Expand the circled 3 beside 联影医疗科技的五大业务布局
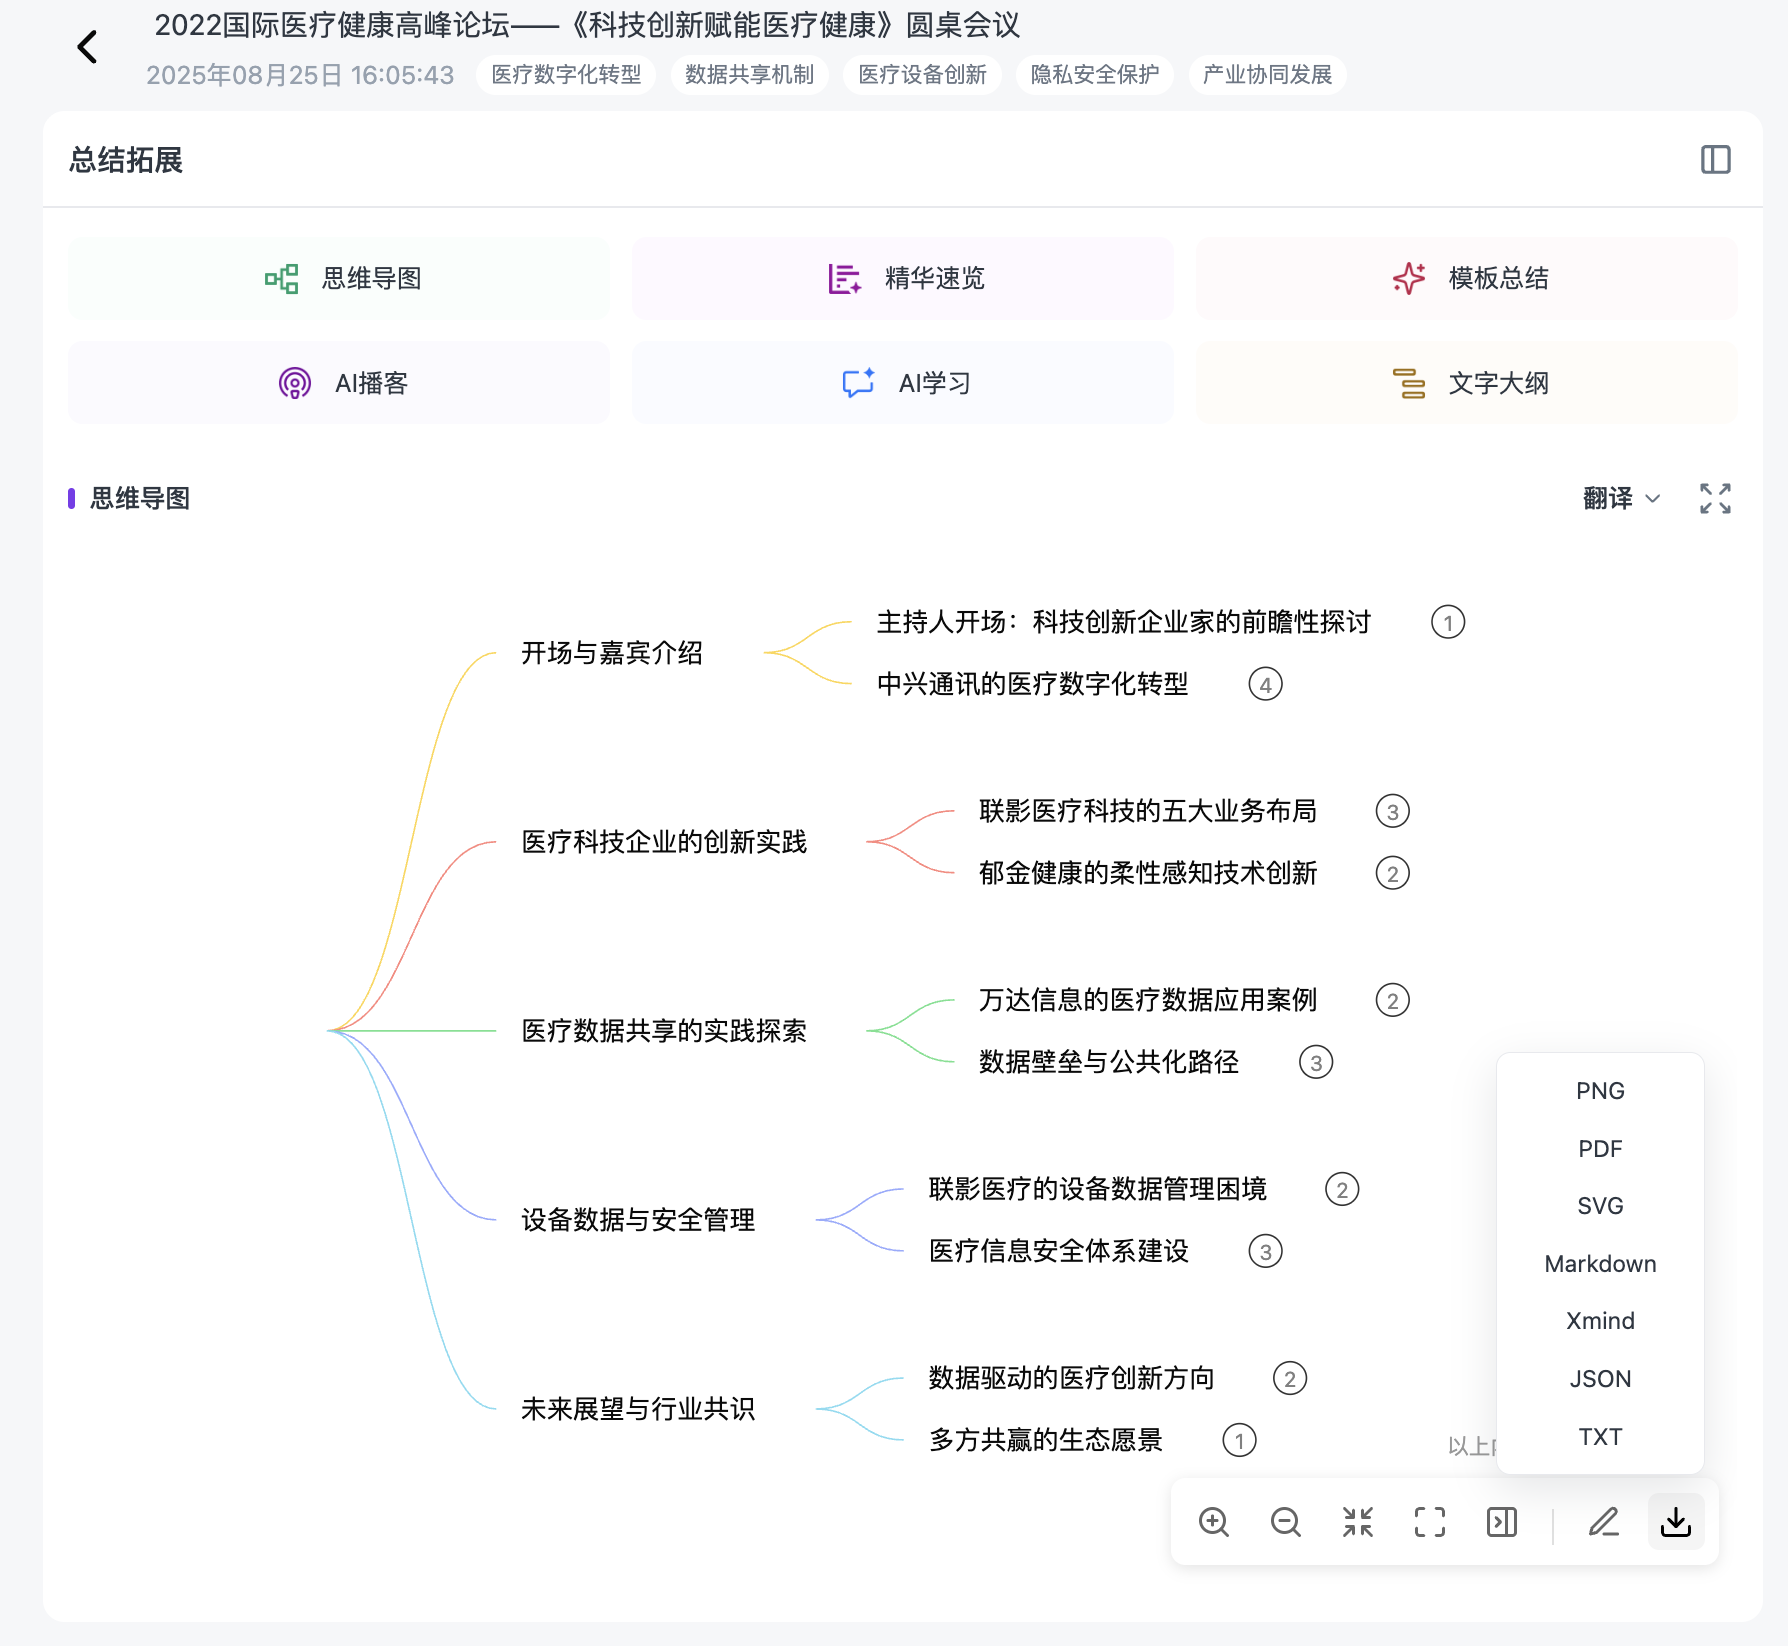 1392,811
